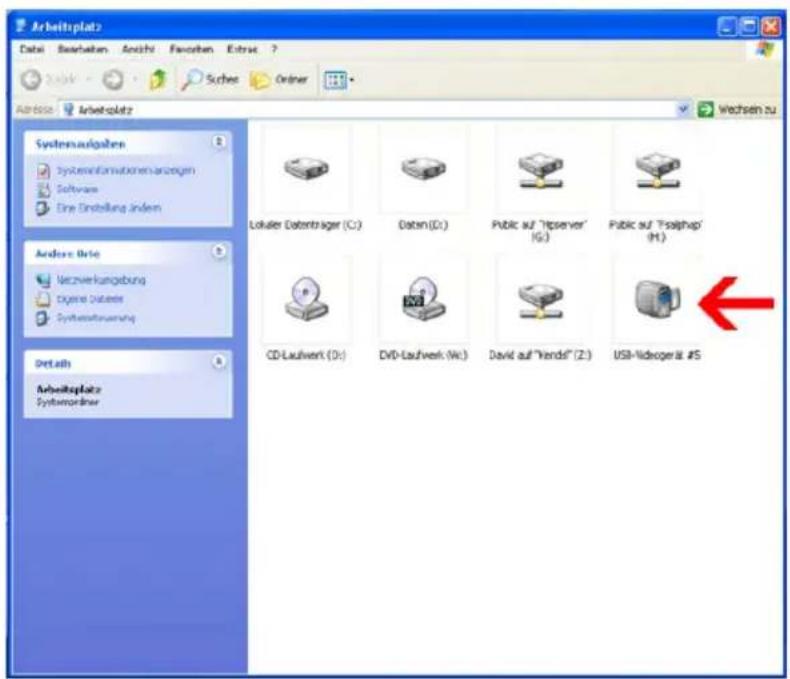Open the Back button history dropdown arrow
790x679 pixels.
(x=88, y=80)
